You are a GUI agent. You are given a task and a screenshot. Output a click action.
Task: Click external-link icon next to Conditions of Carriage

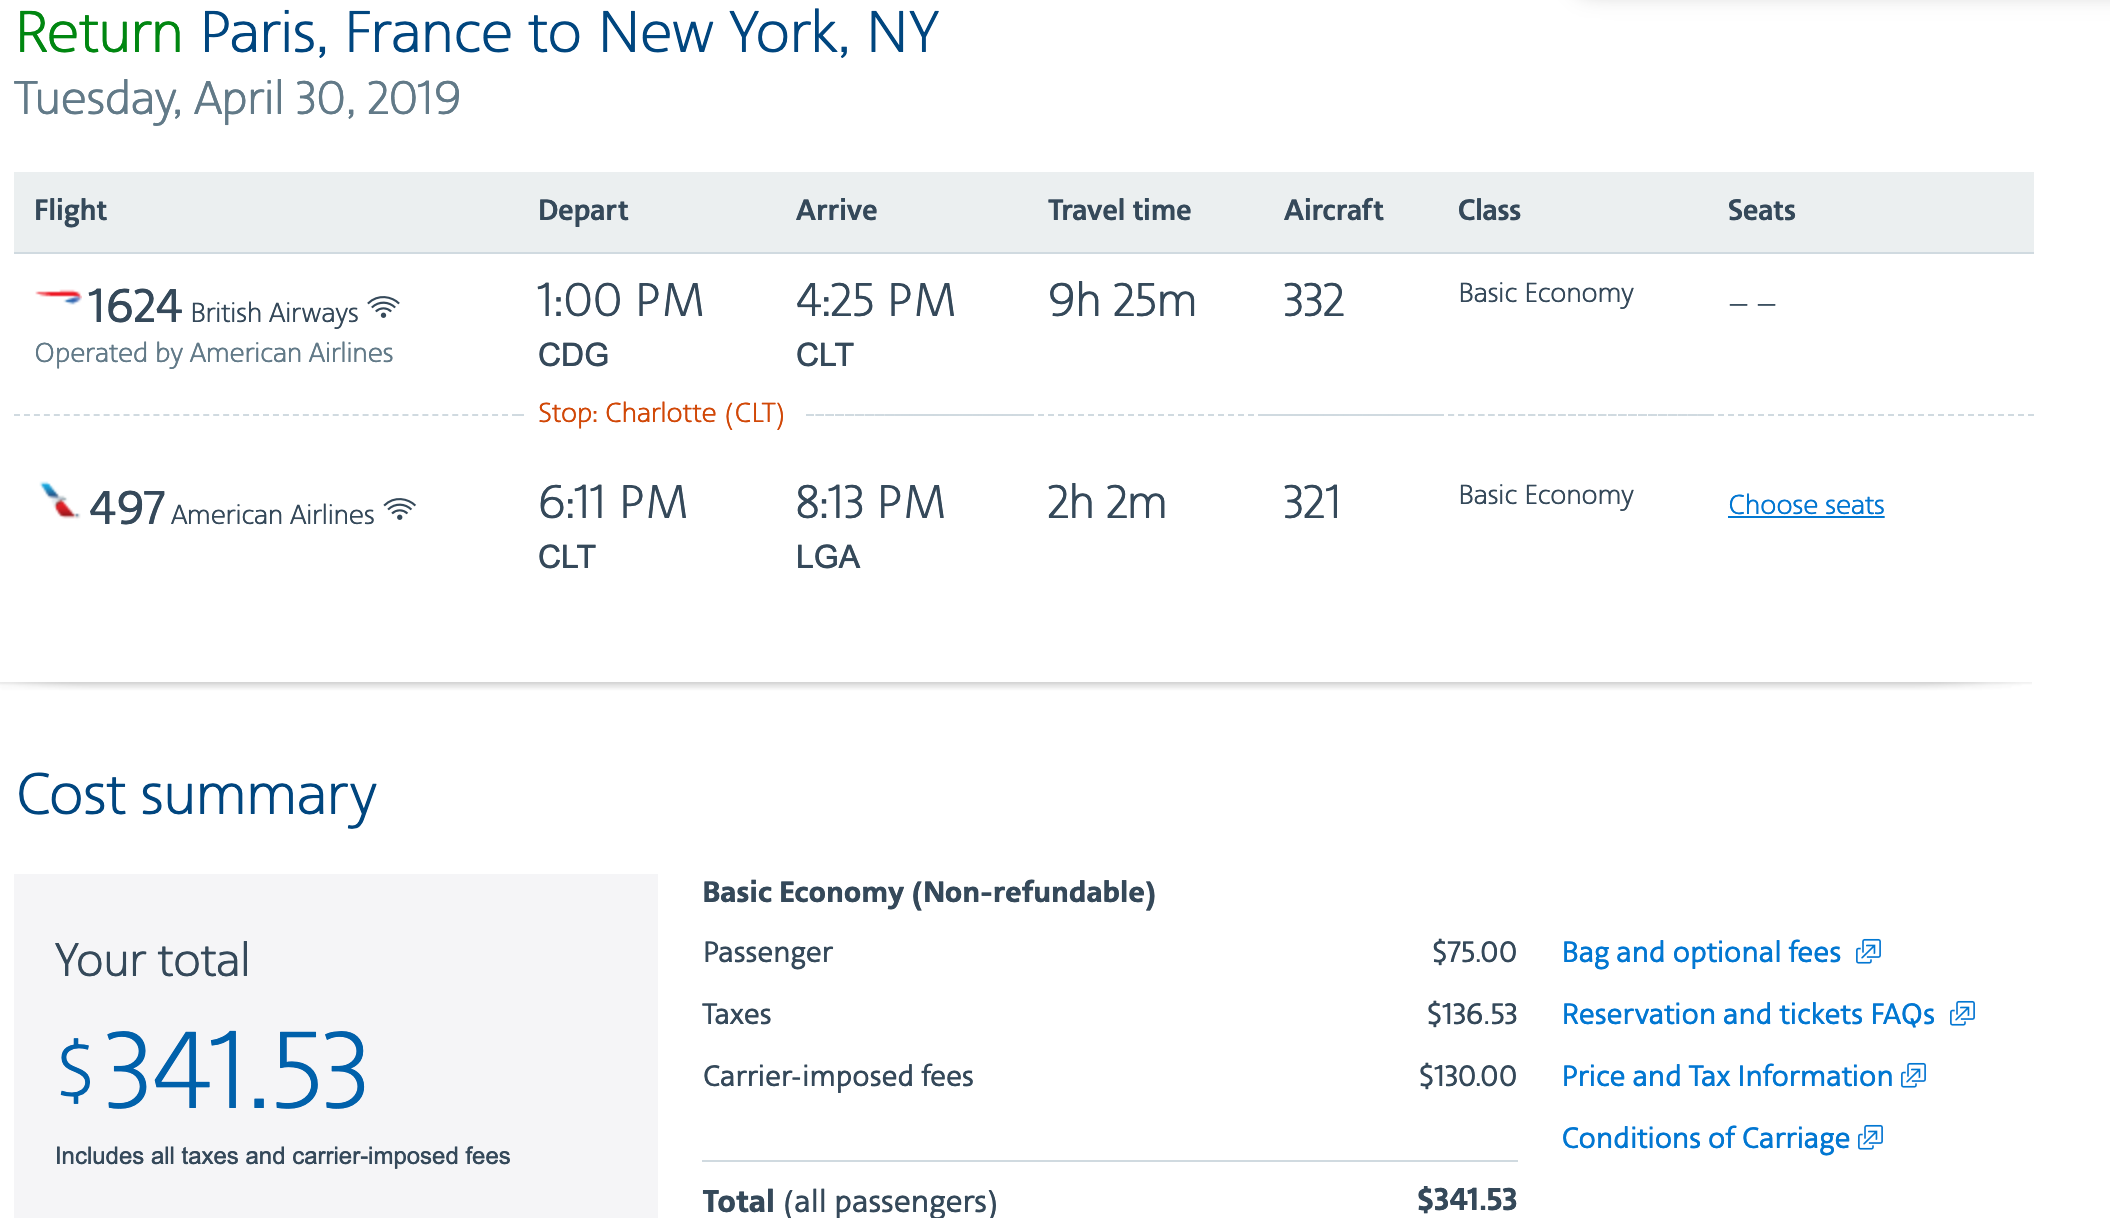[1870, 1137]
